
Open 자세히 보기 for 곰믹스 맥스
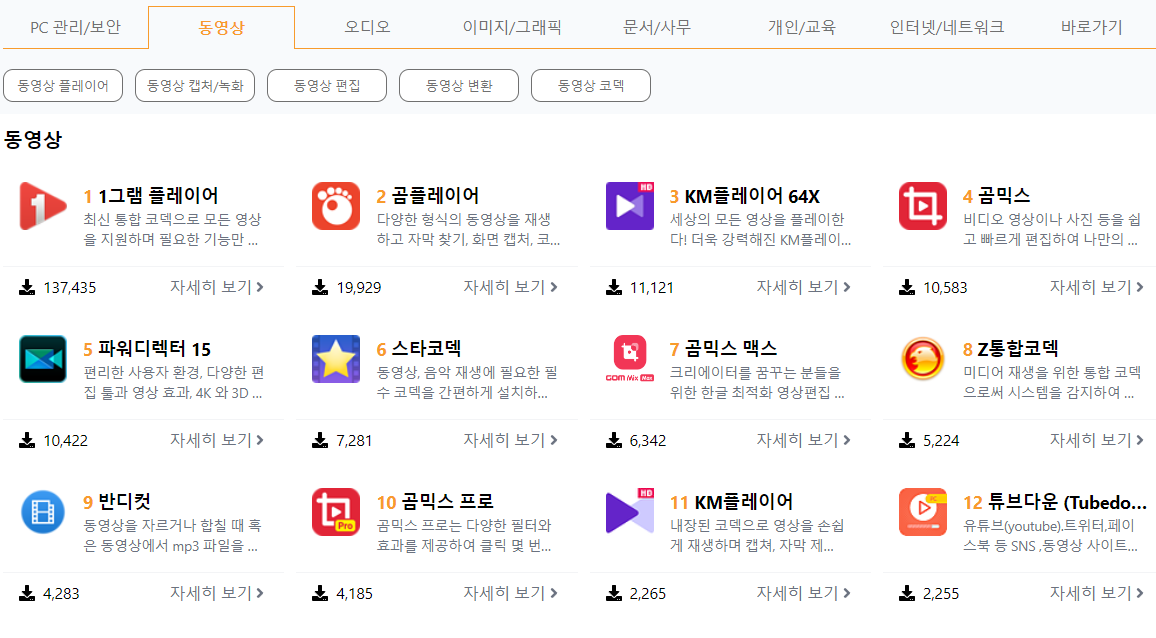804,440
